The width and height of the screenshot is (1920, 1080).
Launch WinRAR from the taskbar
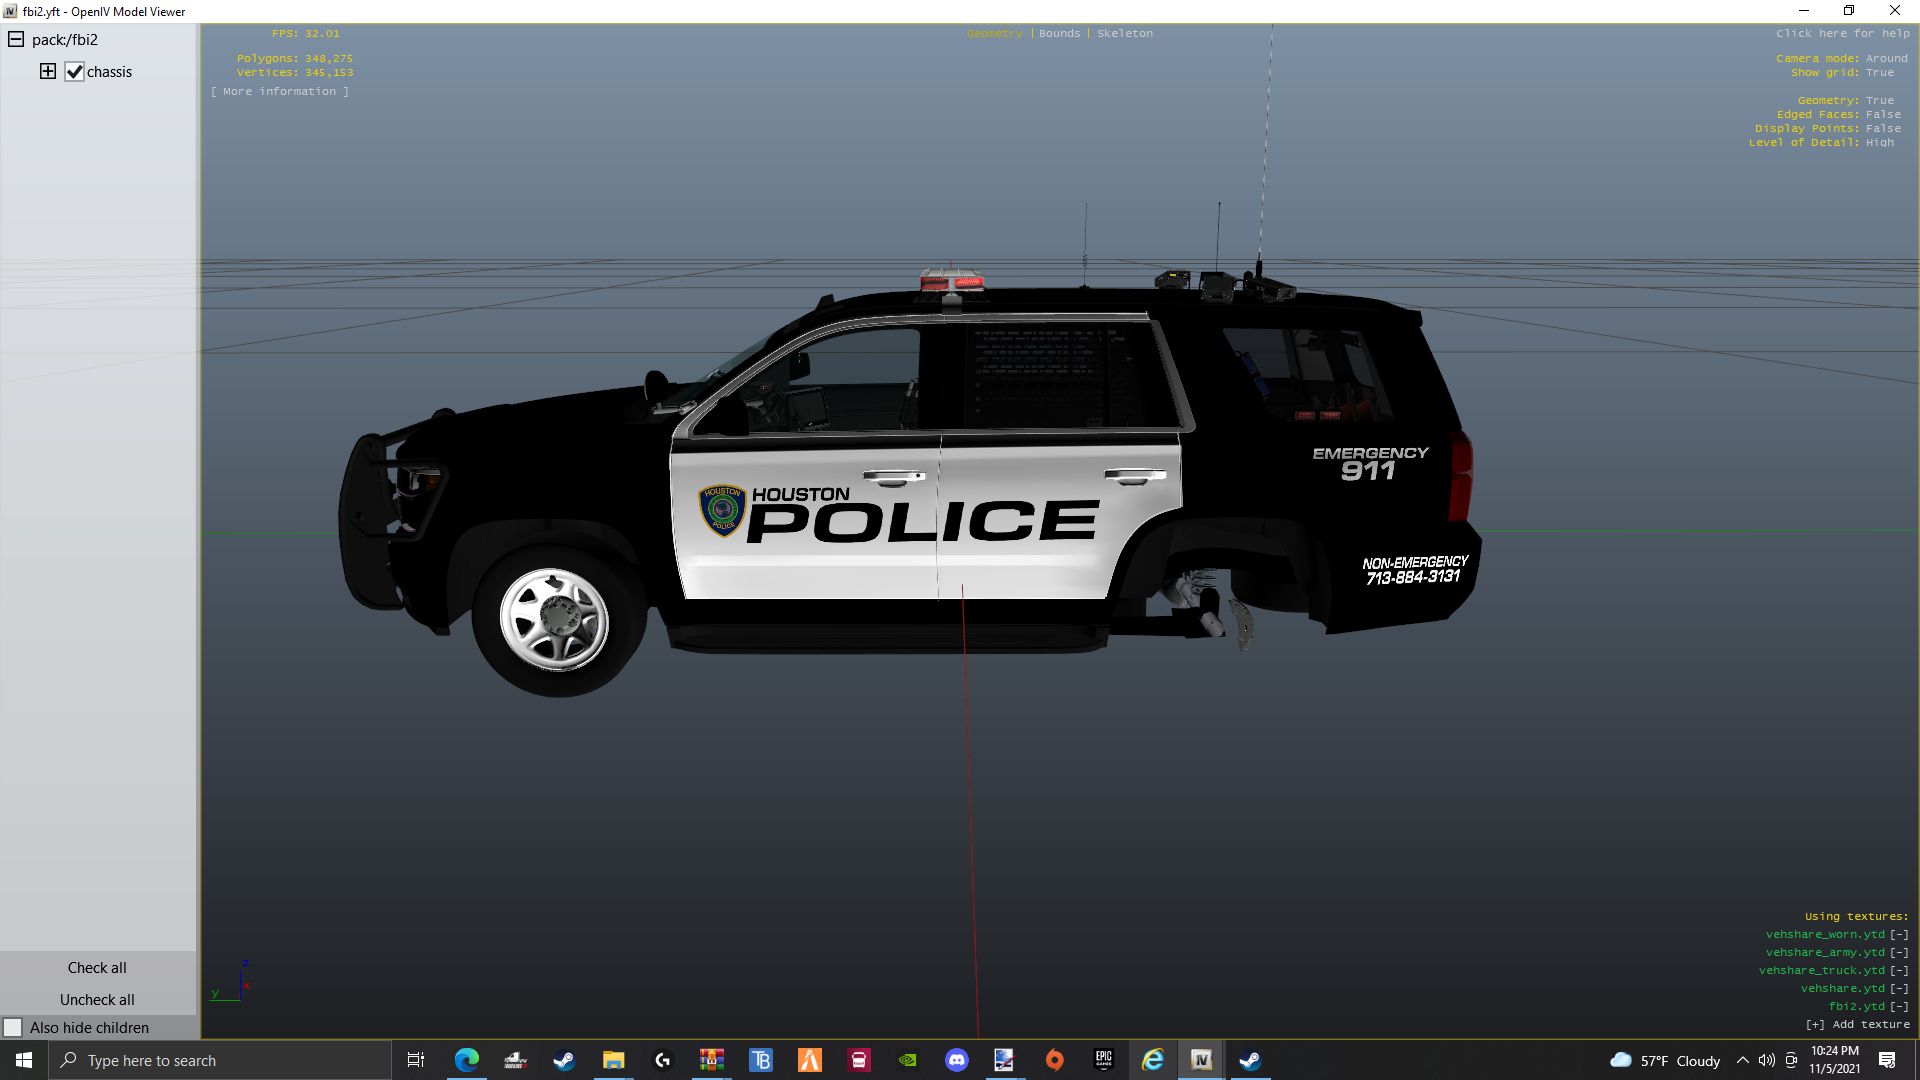point(712,1060)
